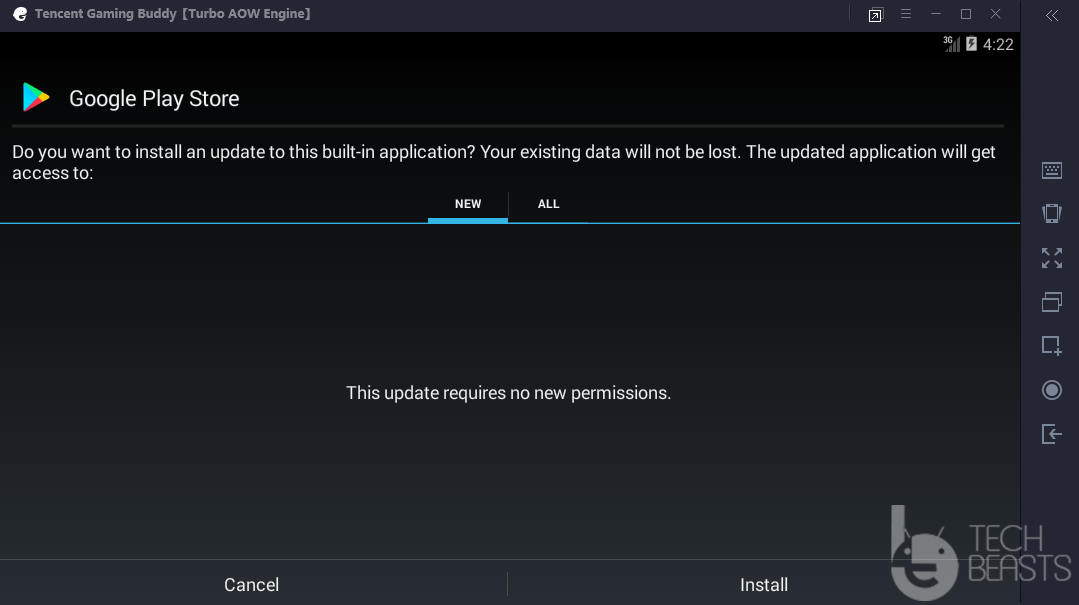Cancel the Play Store update
This screenshot has width=1079, height=605.
(252, 584)
